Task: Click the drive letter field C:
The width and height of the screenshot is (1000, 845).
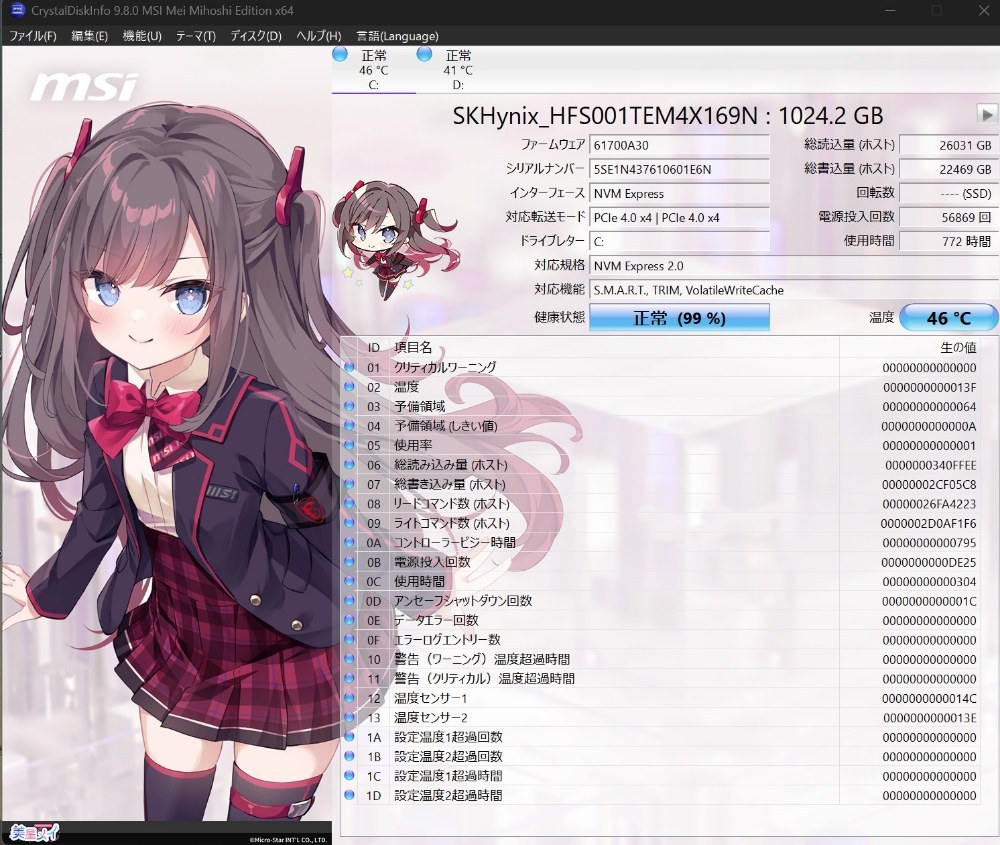Action: tap(679, 242)
